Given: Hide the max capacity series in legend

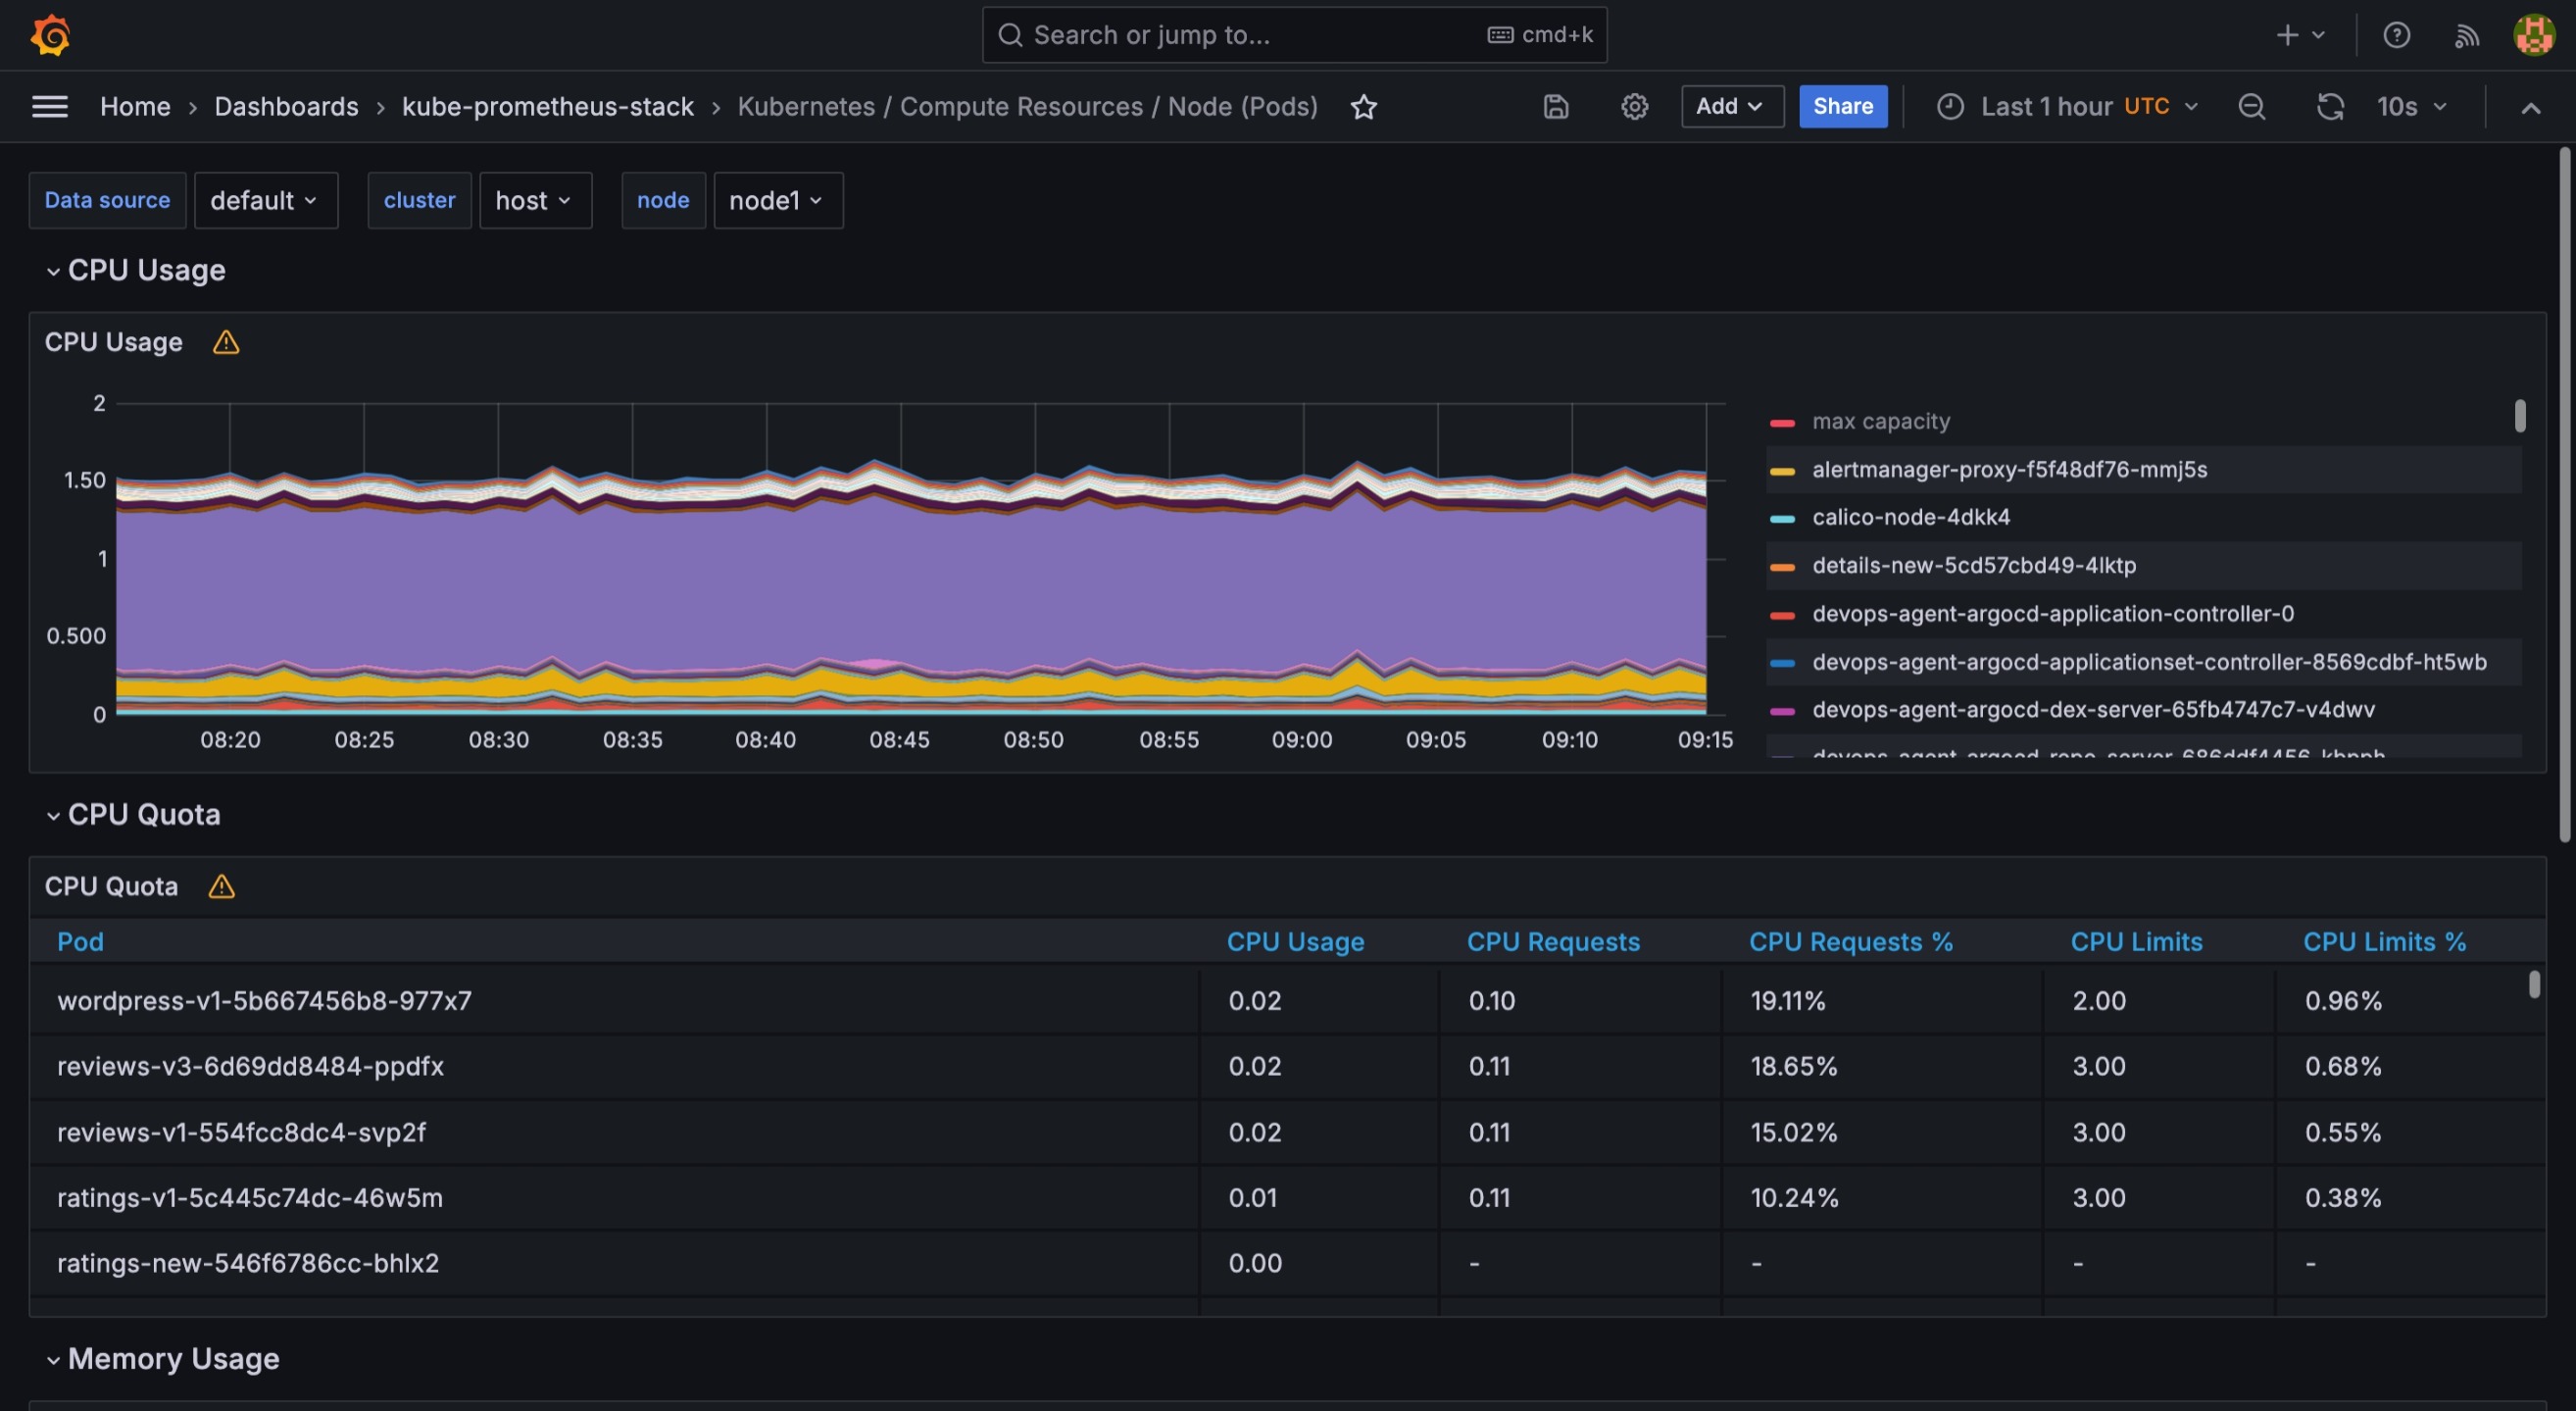Looking at the screenshot, I should [1880, 421].
